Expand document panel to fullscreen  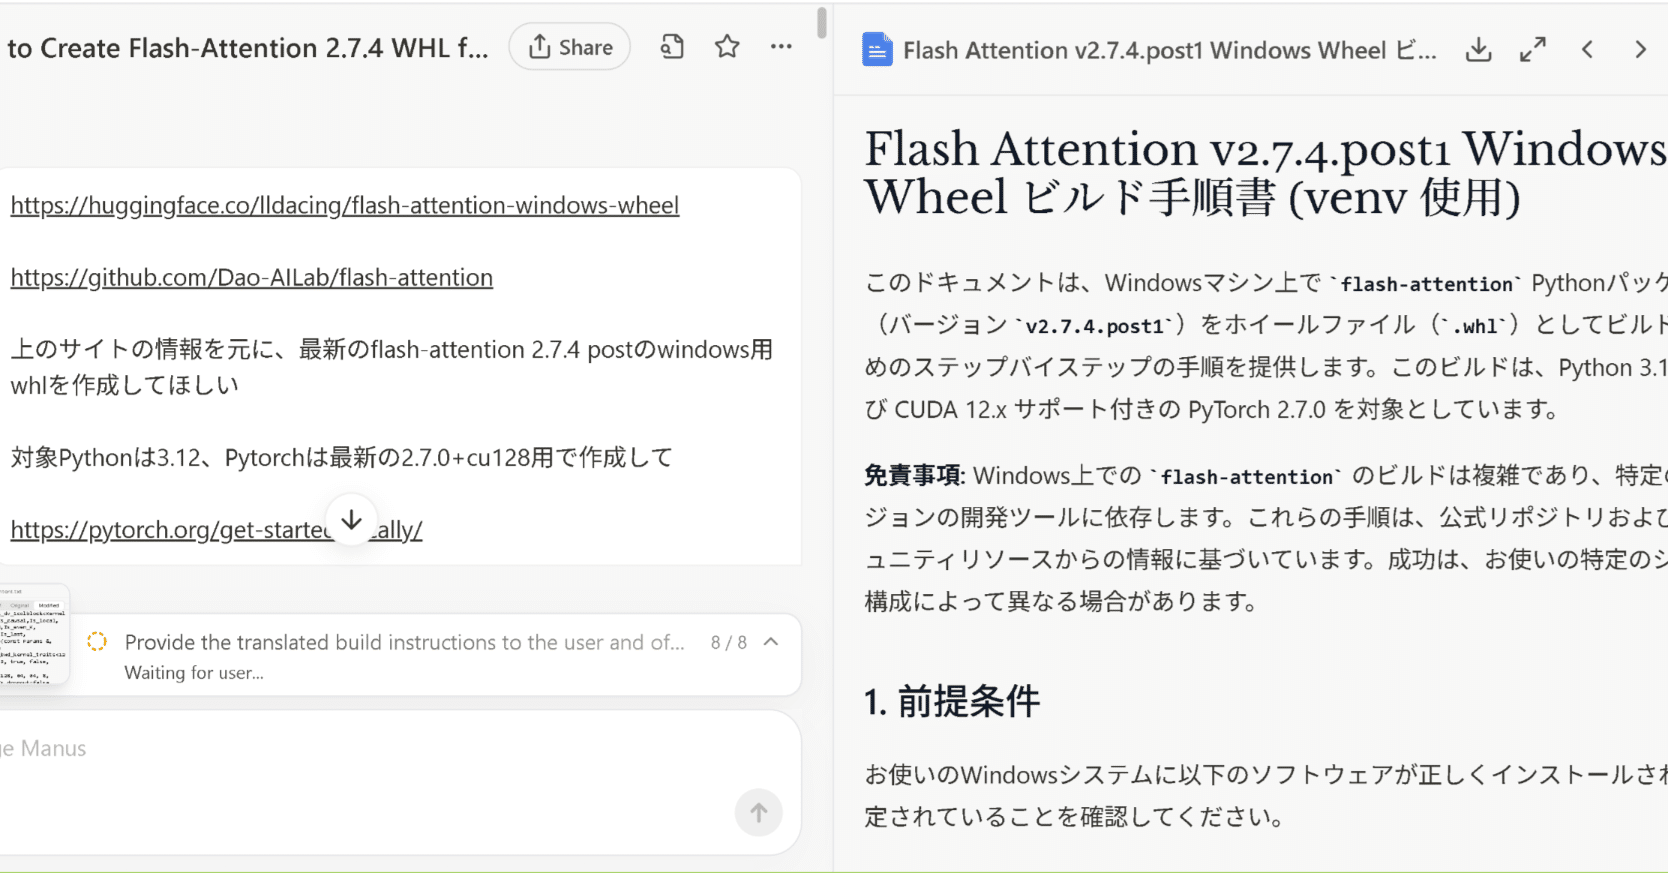pyautogui.click(x=1532, y=50)
